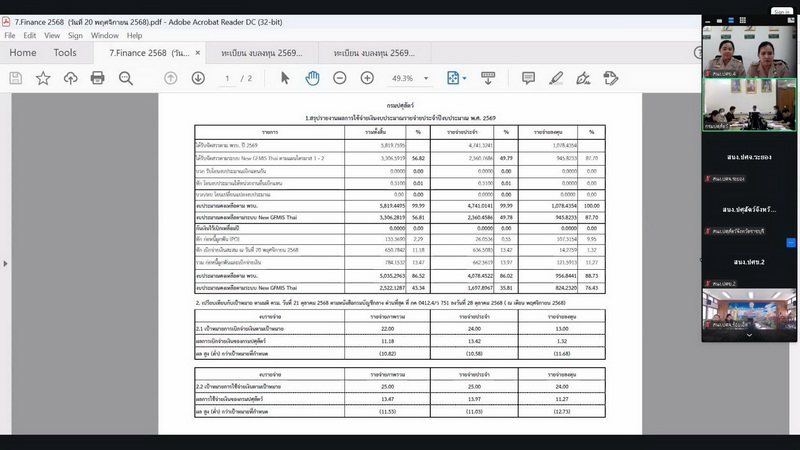800x450 pixels.
Task: Go to next page arrow
Action: 198,78
